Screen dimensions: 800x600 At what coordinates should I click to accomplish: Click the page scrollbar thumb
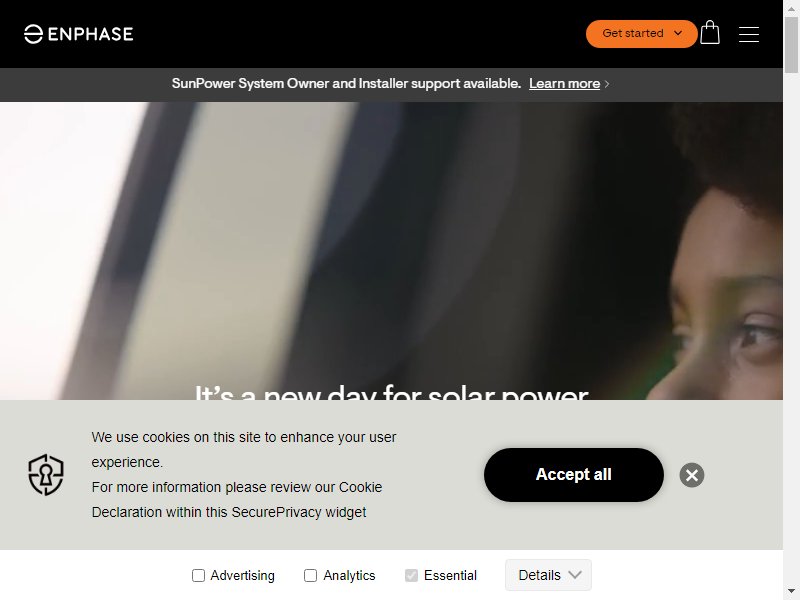[791, 45]
